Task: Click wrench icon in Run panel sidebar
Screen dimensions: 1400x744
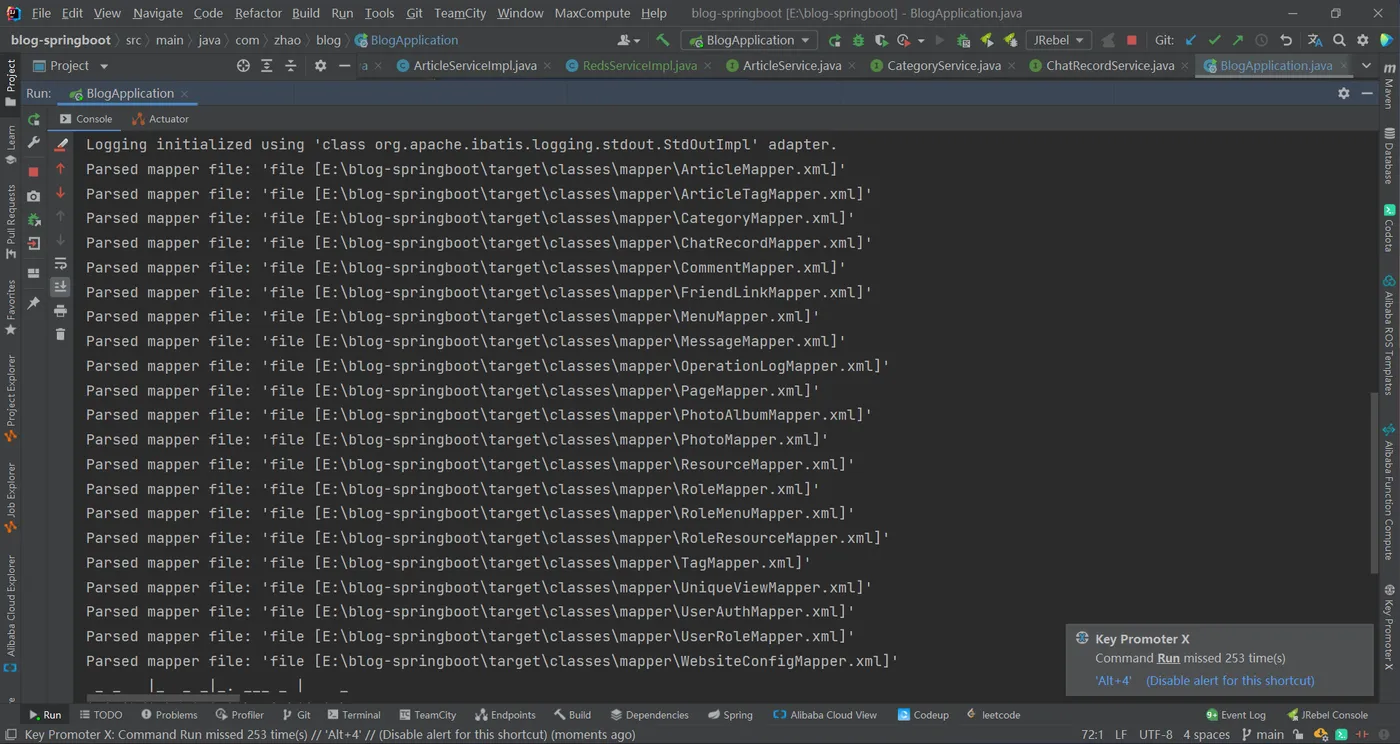Action: [34, 144]
